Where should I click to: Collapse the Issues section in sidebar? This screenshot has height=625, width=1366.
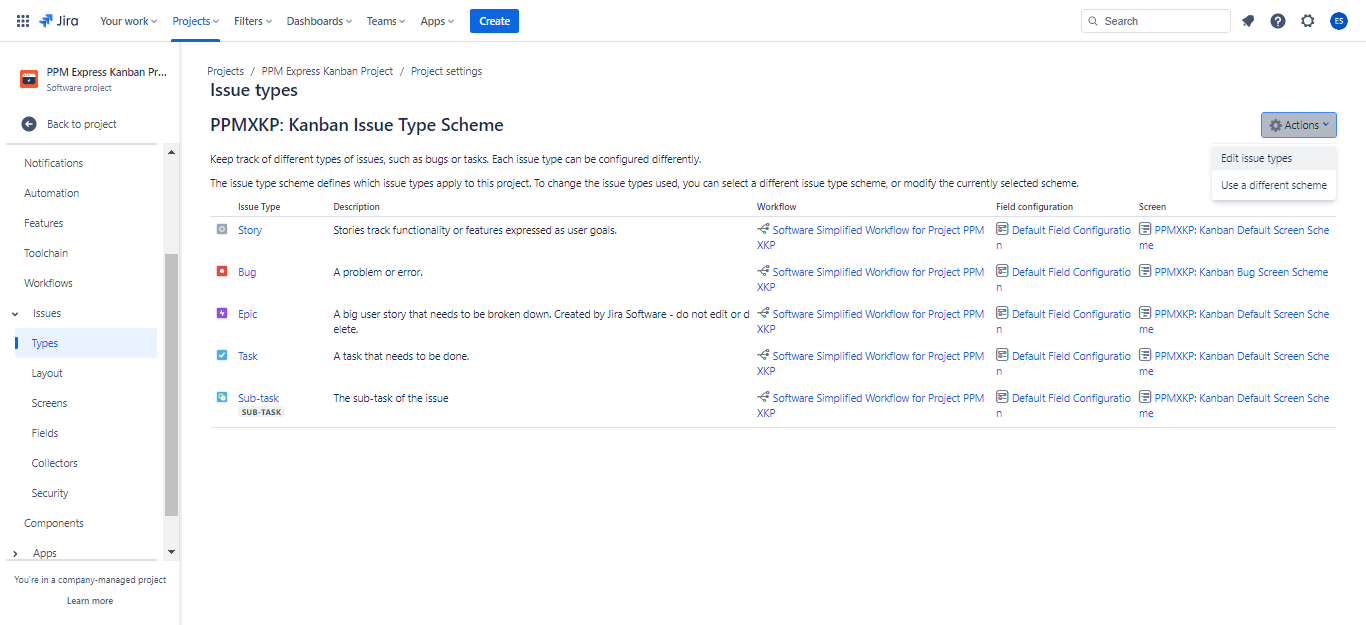[15, 314]
